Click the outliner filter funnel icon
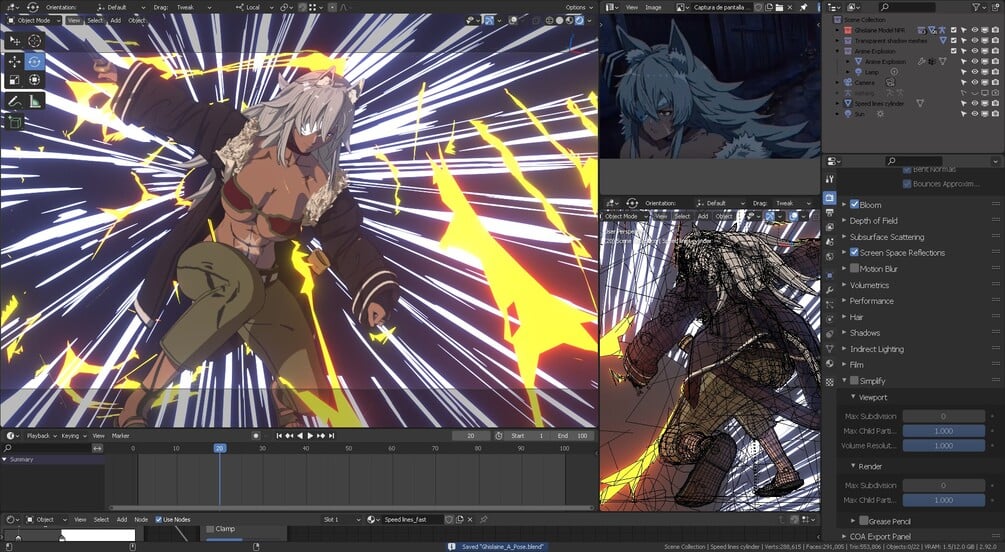 977,7
